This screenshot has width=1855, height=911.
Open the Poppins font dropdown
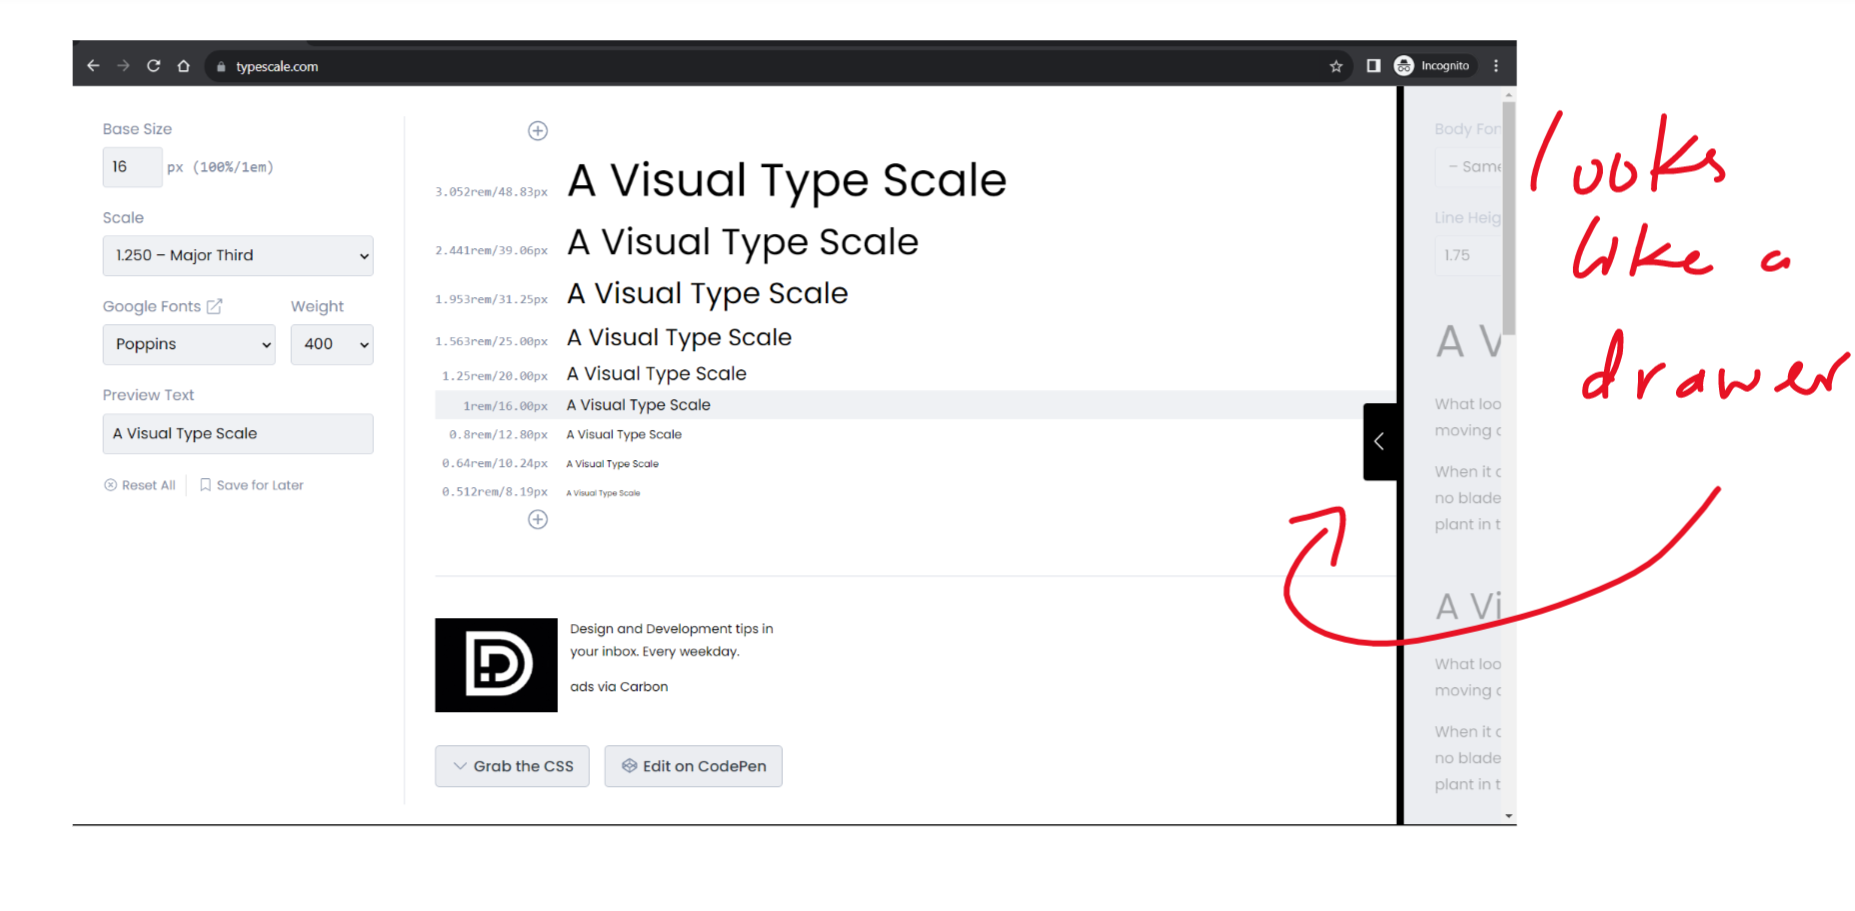point(189,345)
